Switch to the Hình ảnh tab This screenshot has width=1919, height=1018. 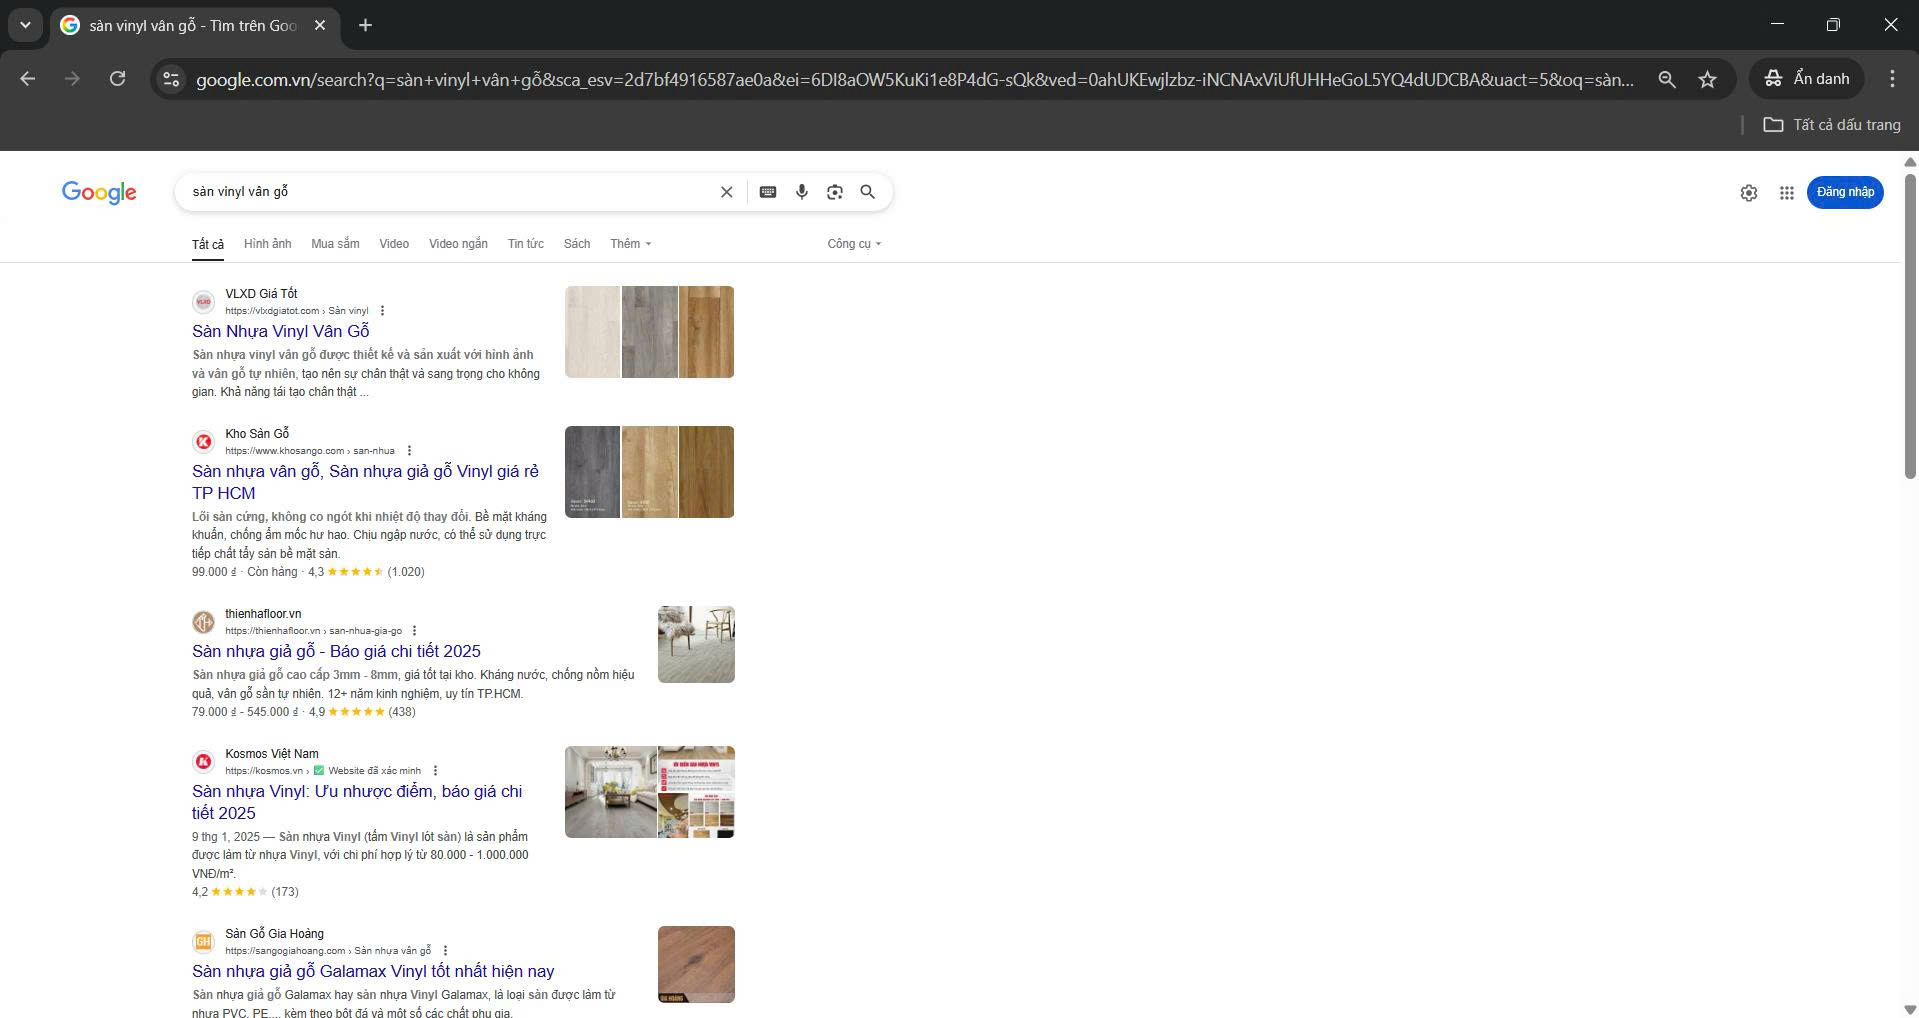tap(267, 244)
